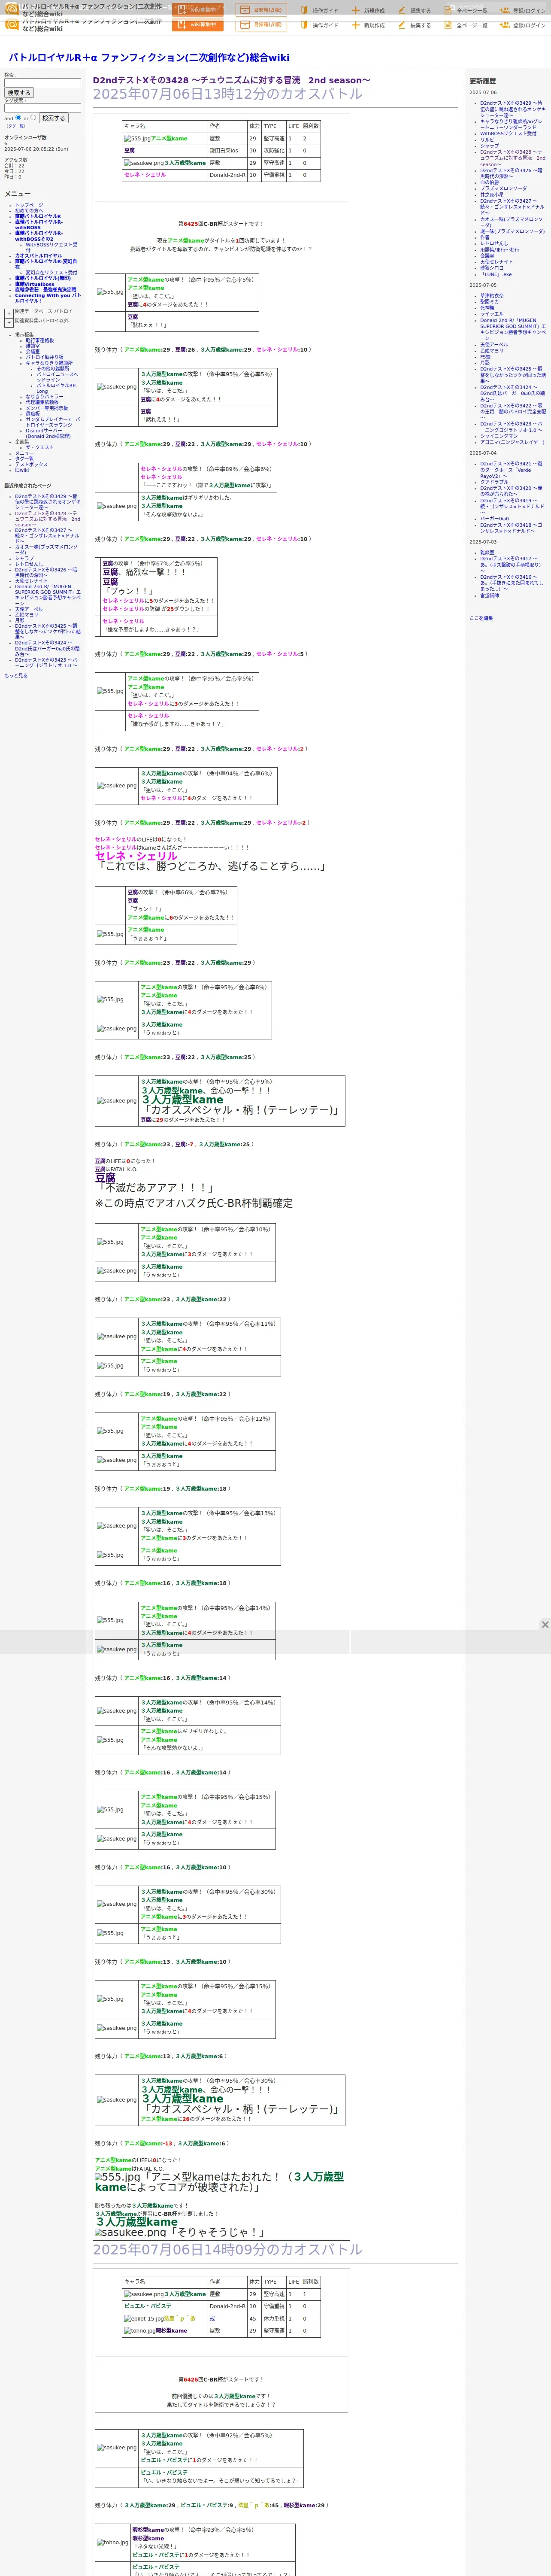This screenshot has height=2576, width=551.
Task: Open 愚痴板 link
Action: tap(33, 413)
